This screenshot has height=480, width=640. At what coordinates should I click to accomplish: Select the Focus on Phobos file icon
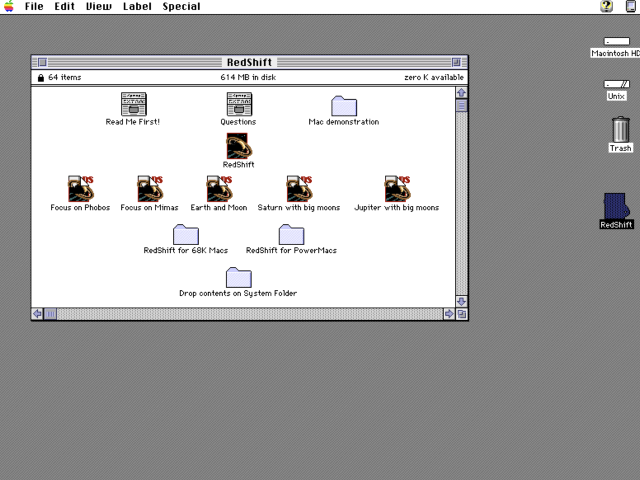81,189
